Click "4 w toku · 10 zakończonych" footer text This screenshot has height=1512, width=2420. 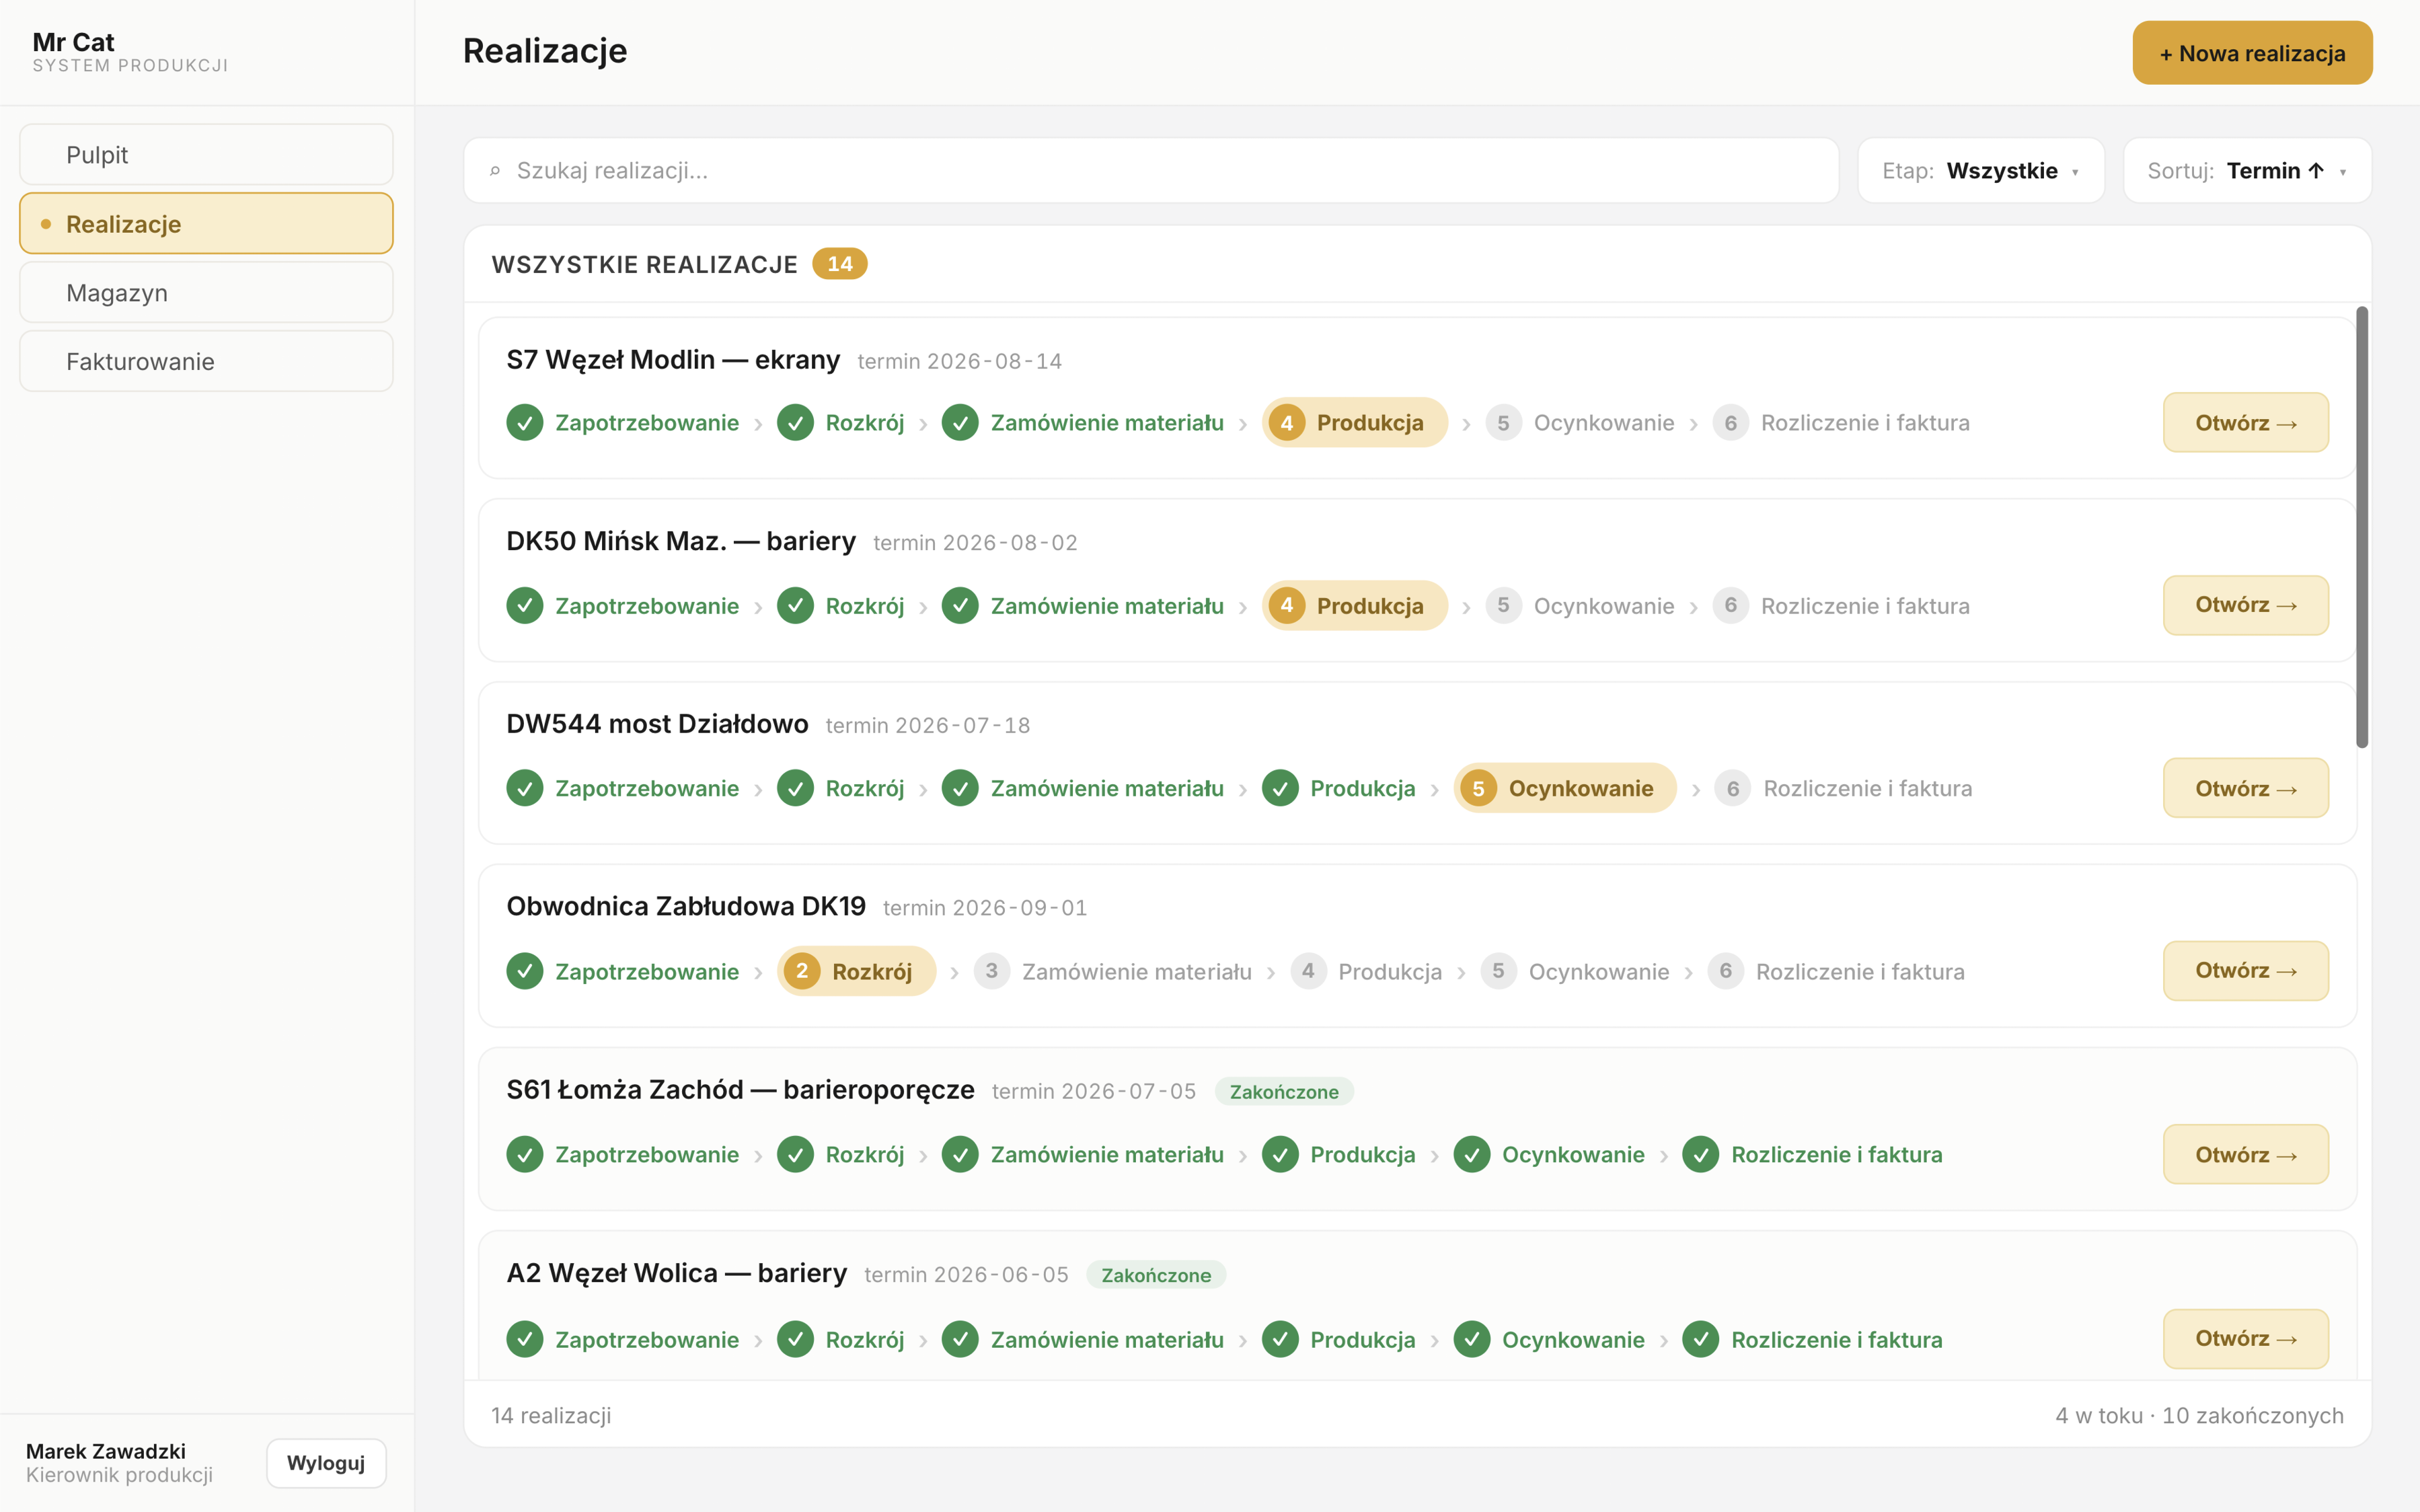pos(2199,1415)
